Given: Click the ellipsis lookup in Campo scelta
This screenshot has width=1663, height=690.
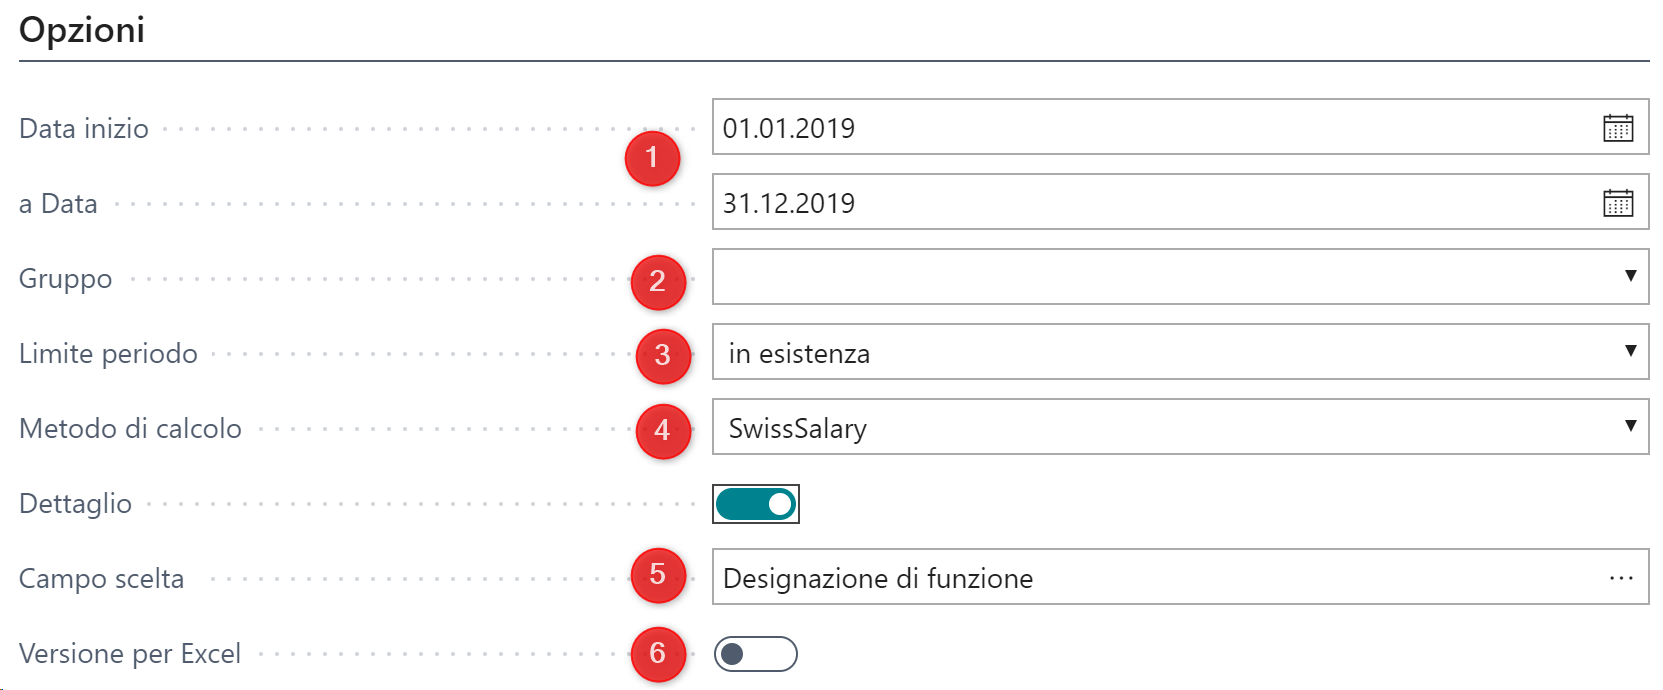Looking at the screenshot, I should click(x=1621, y=578).
